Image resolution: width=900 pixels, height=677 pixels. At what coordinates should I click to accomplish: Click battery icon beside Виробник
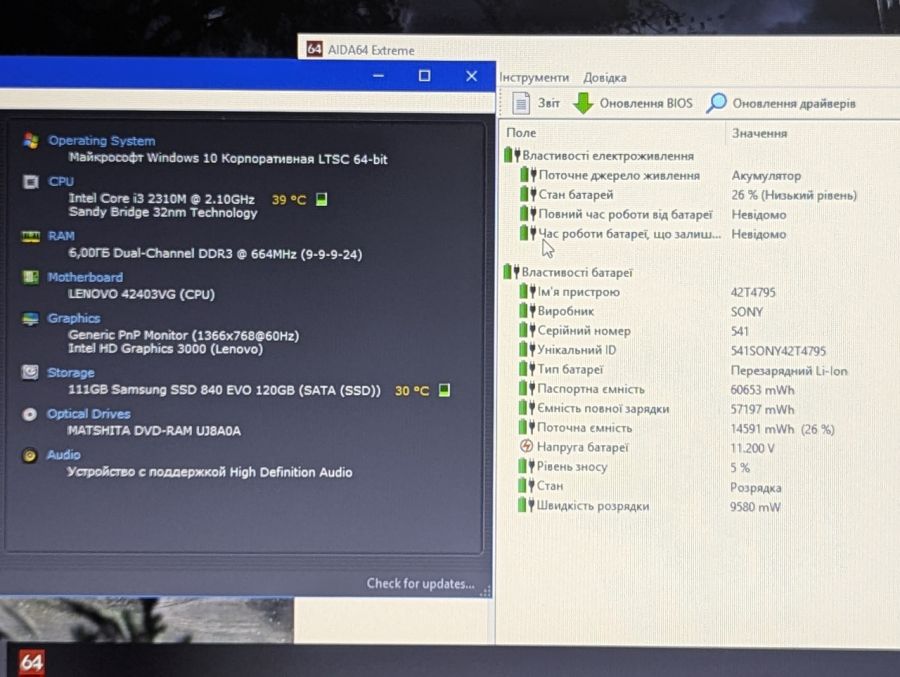pos(527,311)
